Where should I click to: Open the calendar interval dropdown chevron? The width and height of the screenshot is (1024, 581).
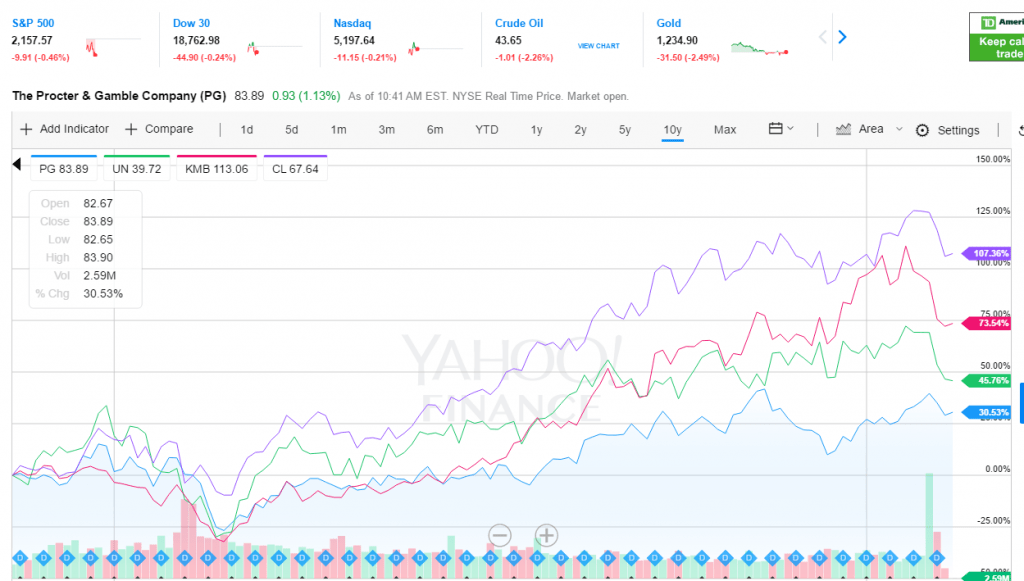click(x=789, y=130)
